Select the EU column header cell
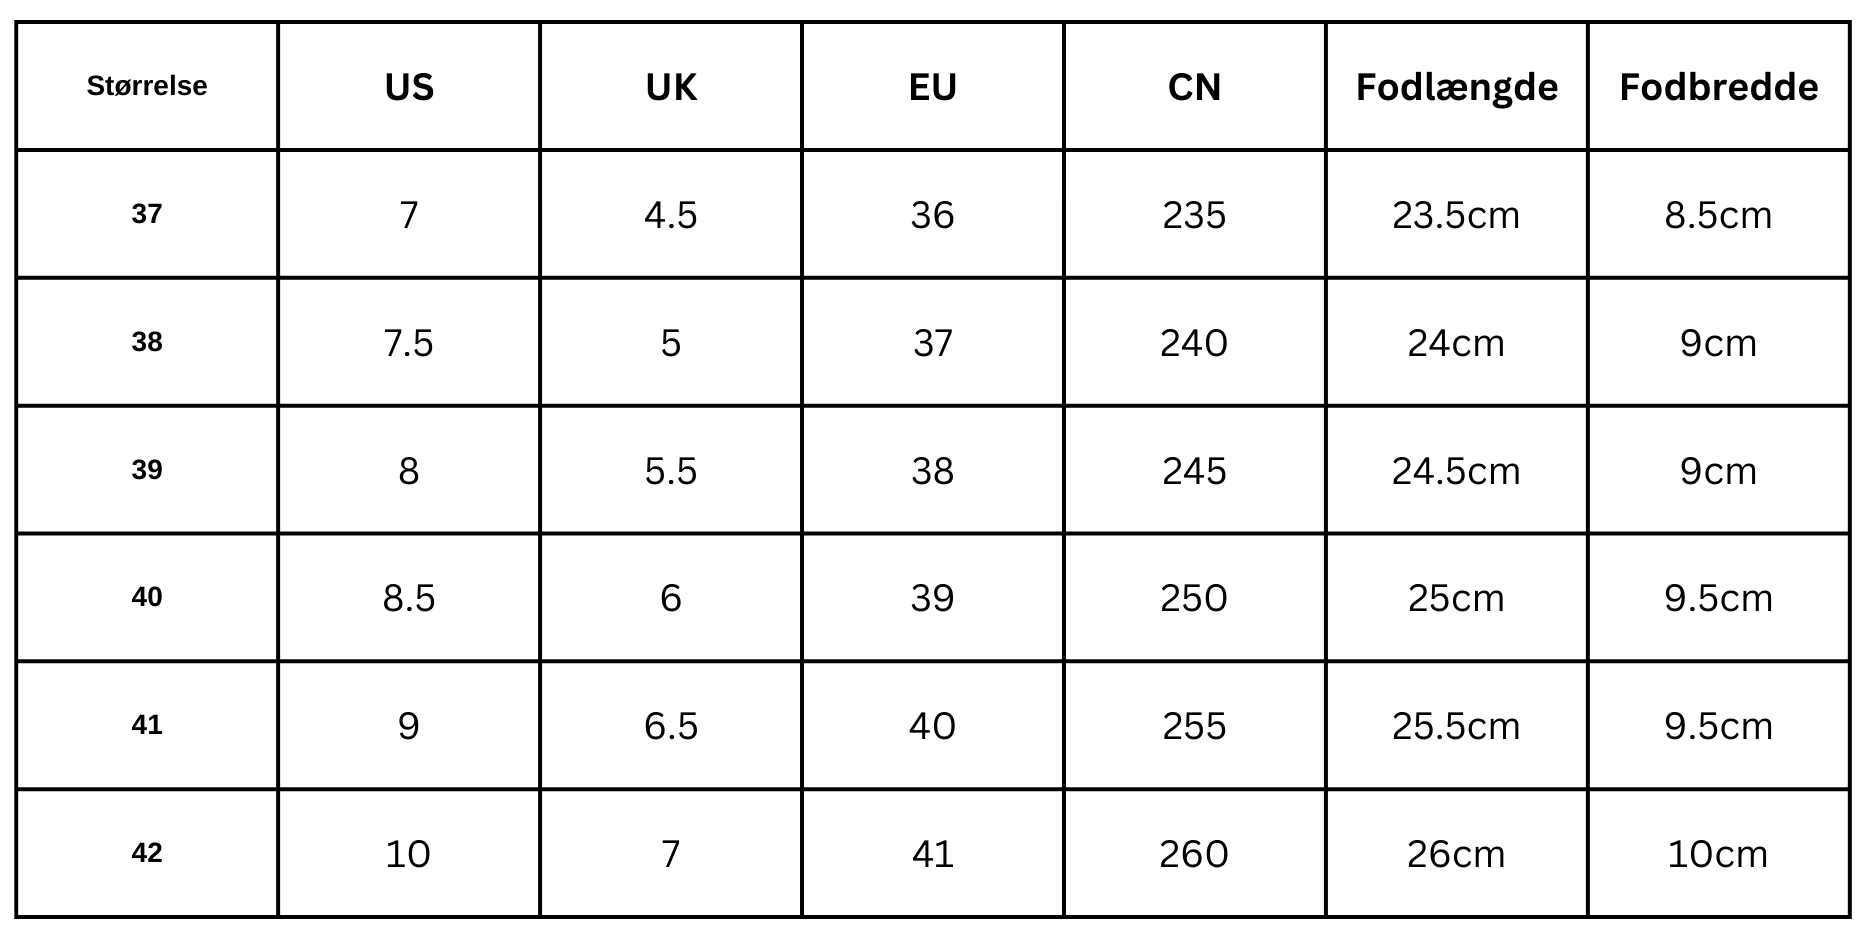Screen dimensions: 1869x929 tap(933, 88)
